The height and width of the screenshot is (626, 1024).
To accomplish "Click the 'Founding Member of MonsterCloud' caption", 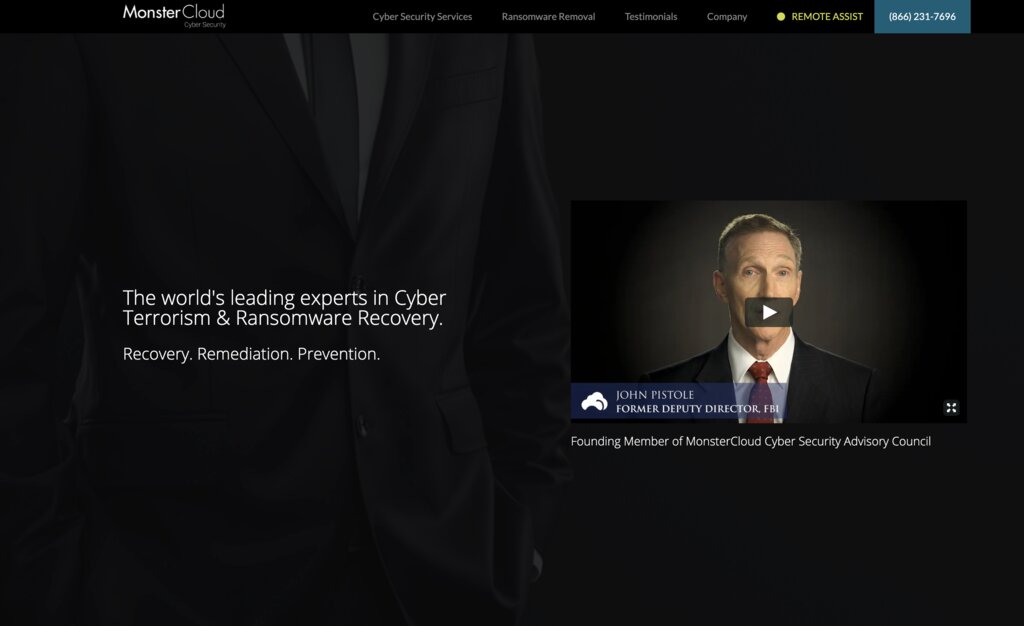I will [x=750, y=441].
